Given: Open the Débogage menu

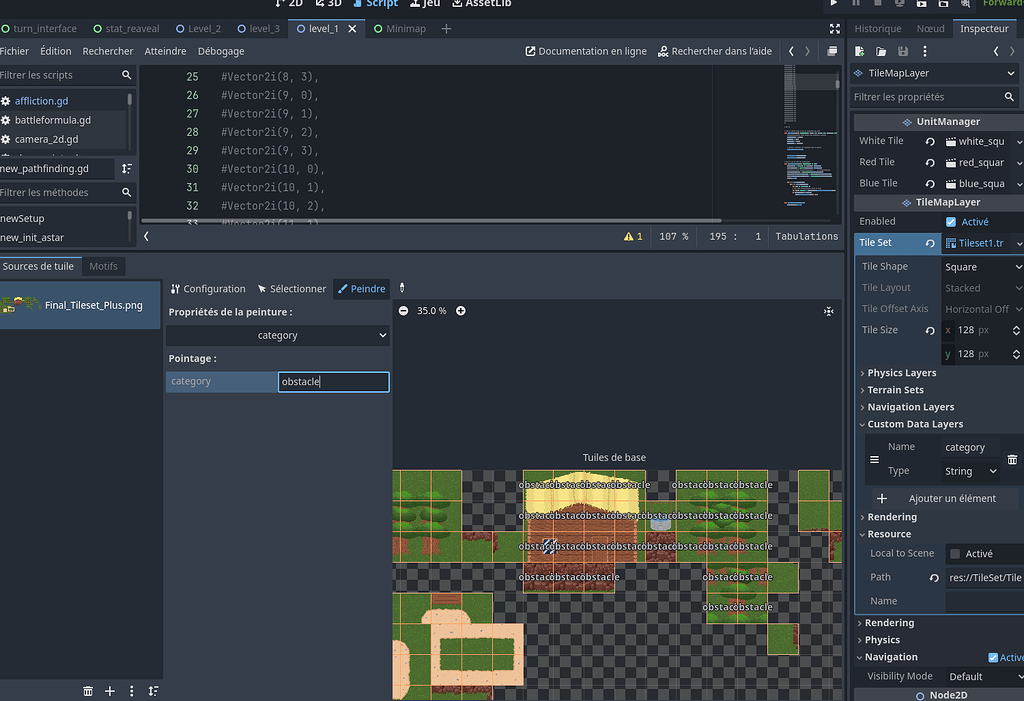Looking at the screenshot, I should (221, 51).
